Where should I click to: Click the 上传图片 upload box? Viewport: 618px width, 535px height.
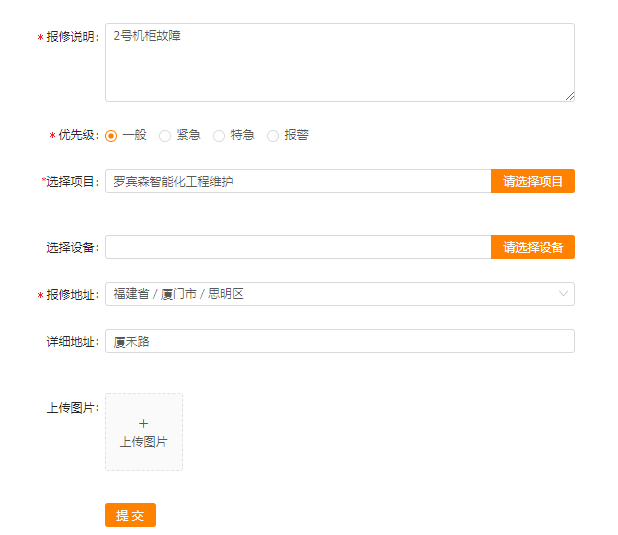(144, 432)
